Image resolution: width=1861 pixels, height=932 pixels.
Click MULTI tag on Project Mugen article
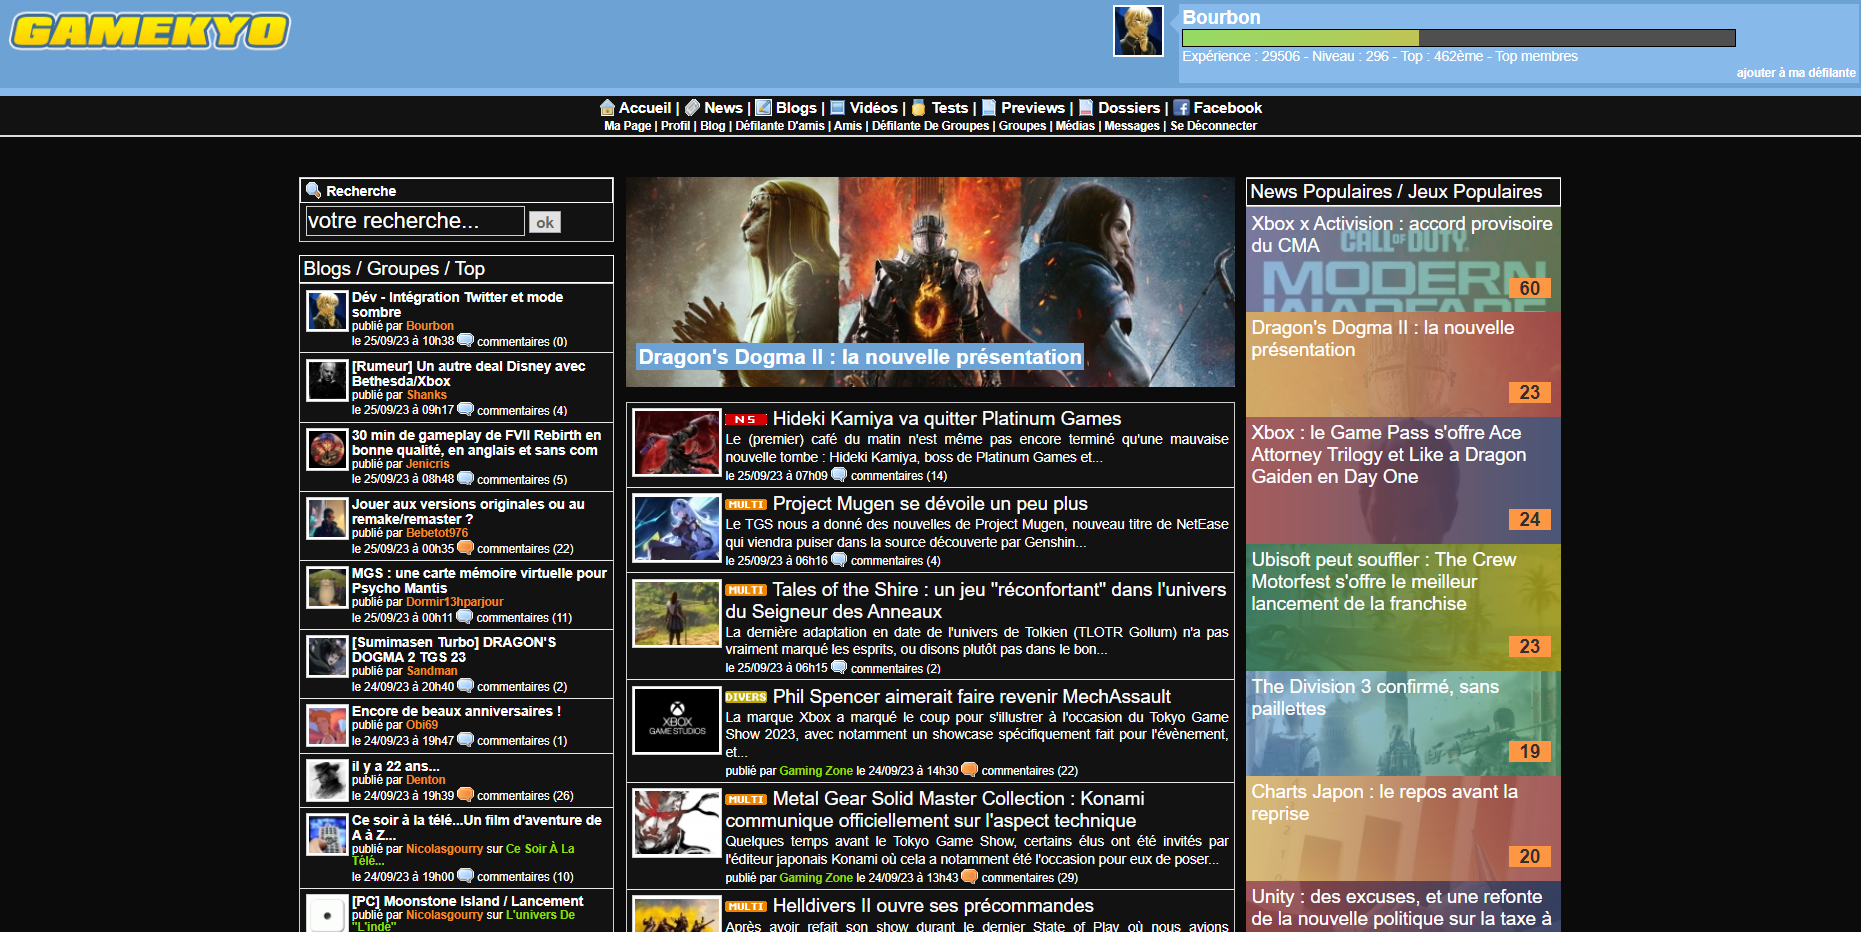click(x=746, y=505)
